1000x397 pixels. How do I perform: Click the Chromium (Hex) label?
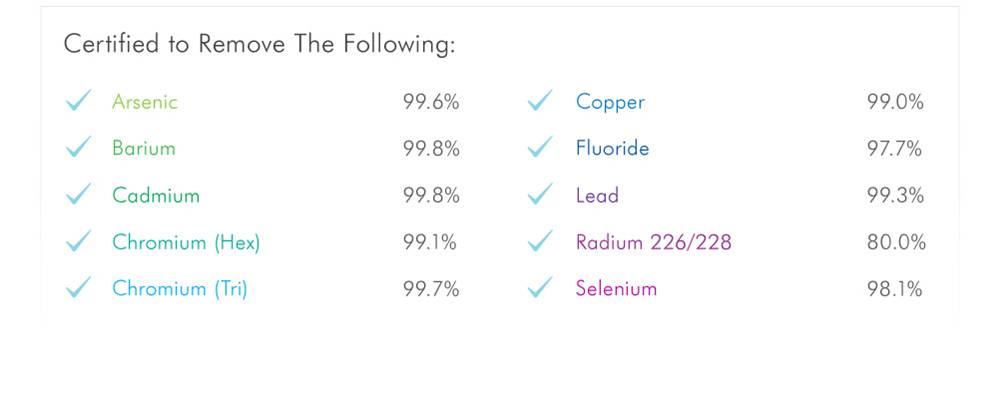(x=186, y=243)
